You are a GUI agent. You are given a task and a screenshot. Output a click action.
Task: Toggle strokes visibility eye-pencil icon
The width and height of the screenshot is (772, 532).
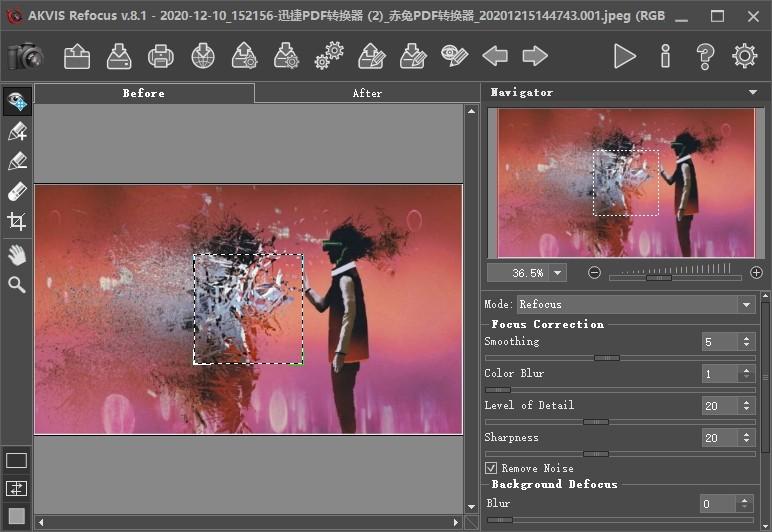pos(454,56)
